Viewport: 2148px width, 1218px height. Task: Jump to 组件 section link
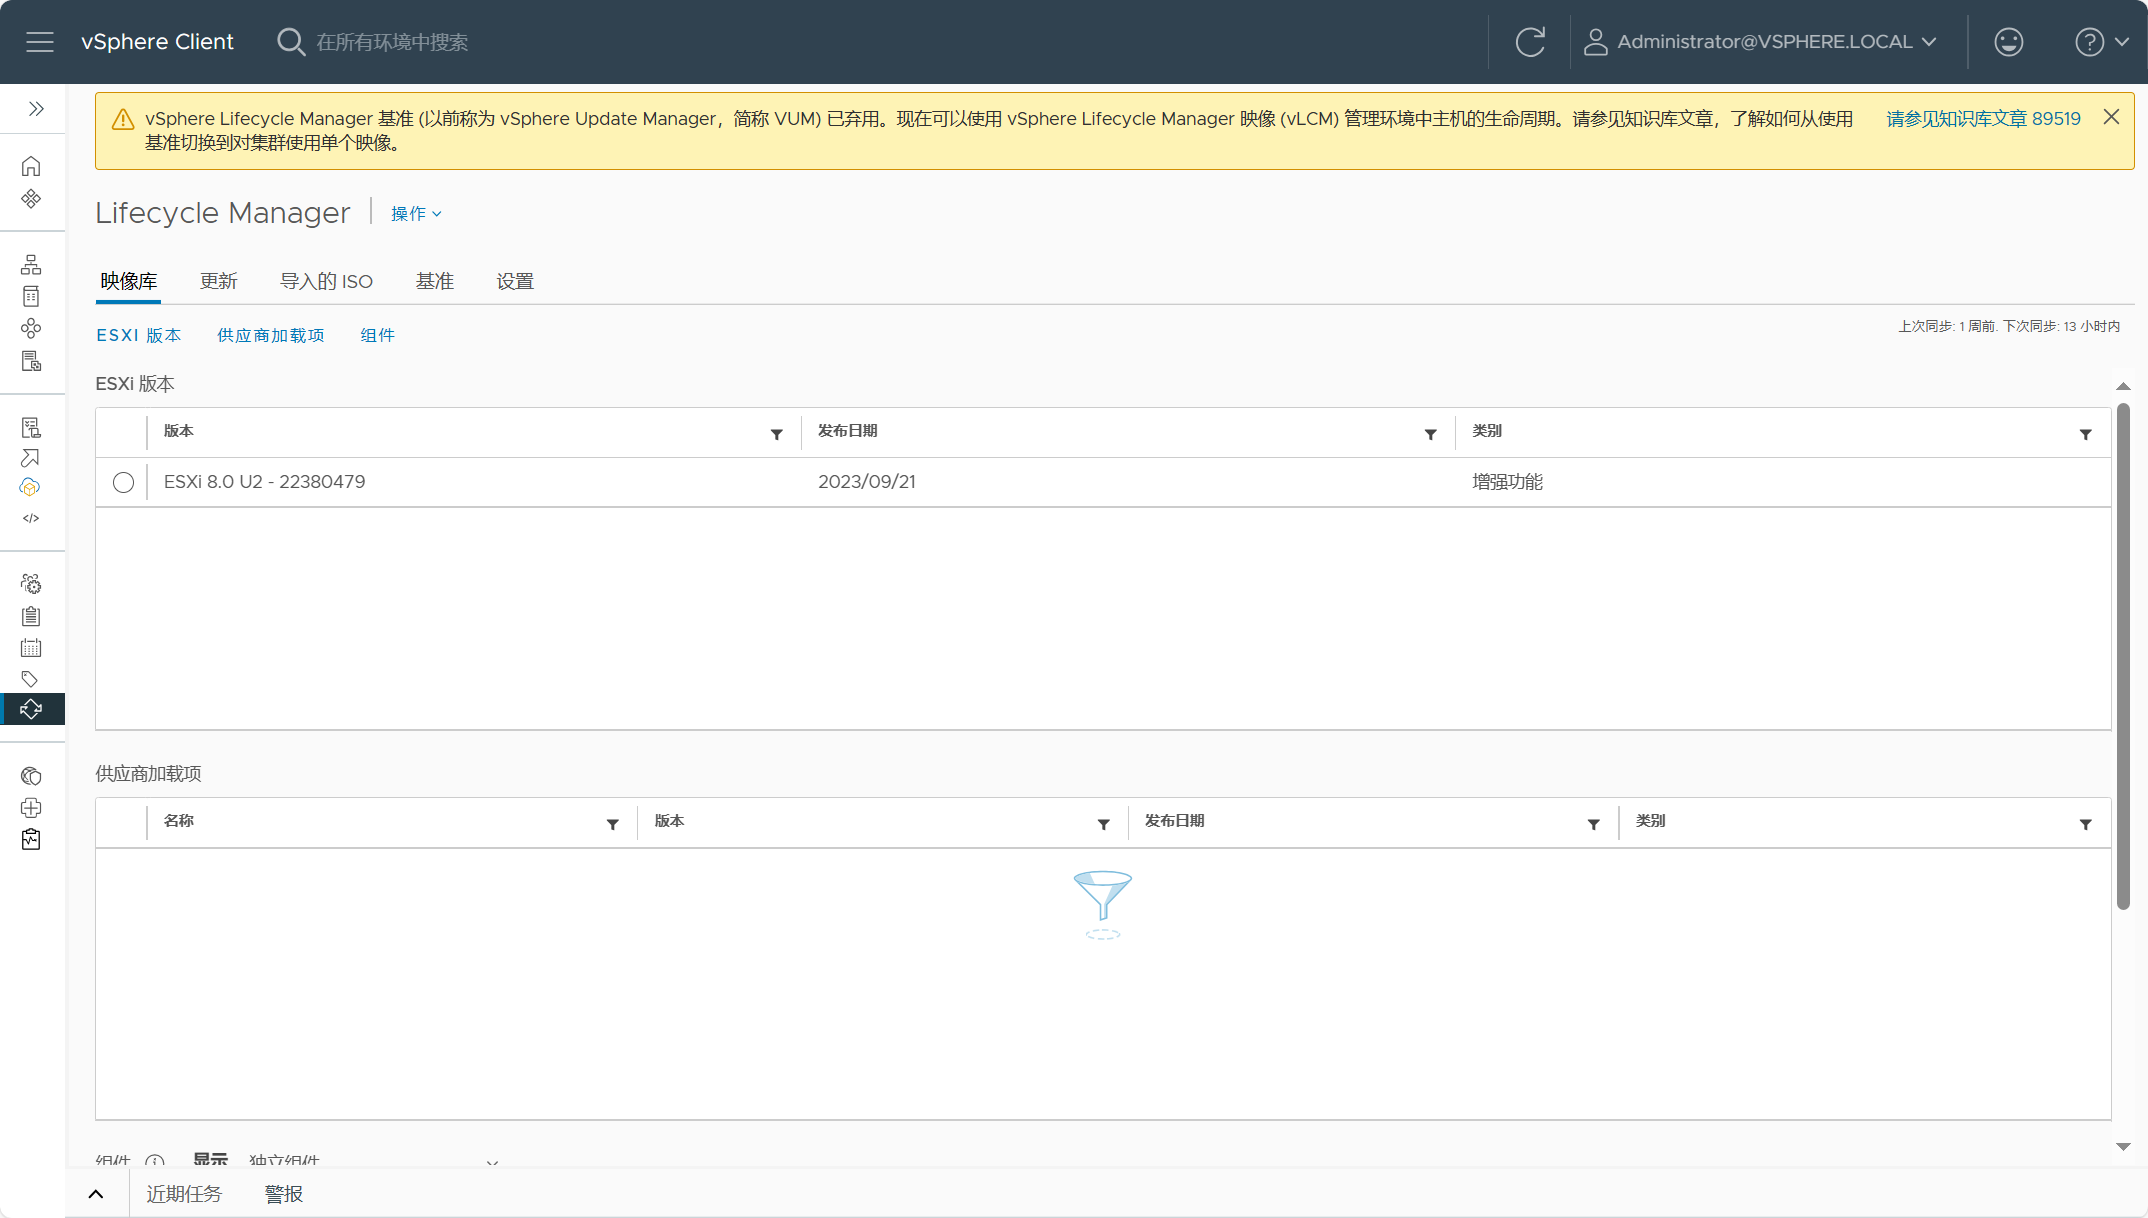(378, 336)
